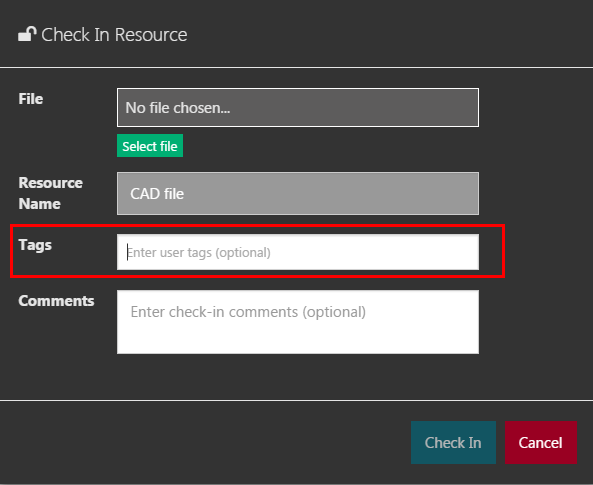Focus the check-in comments text area
Screen dimensions: 593x485
pyautogui.click(x=298, y=322)
